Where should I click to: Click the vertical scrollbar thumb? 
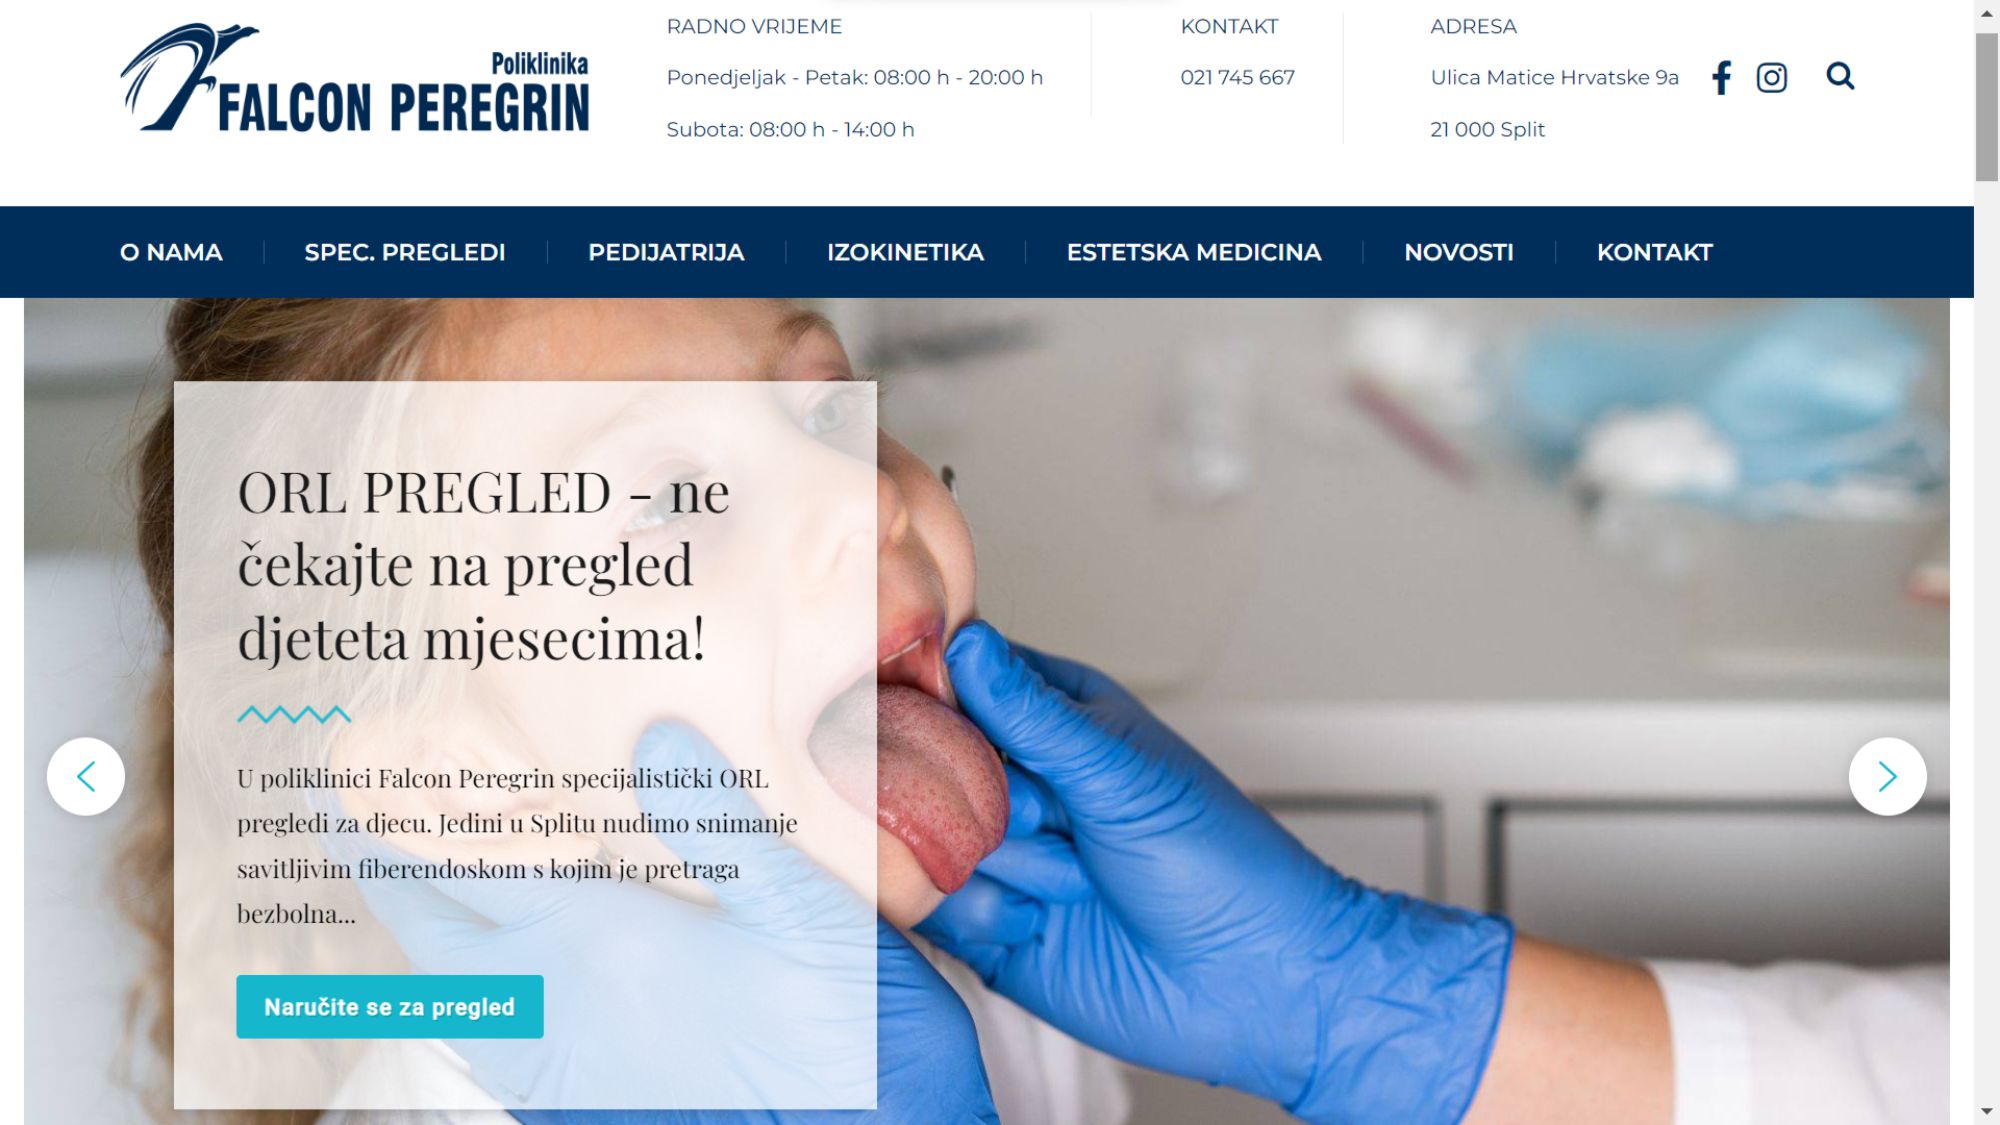click(x=1987, y=107)
